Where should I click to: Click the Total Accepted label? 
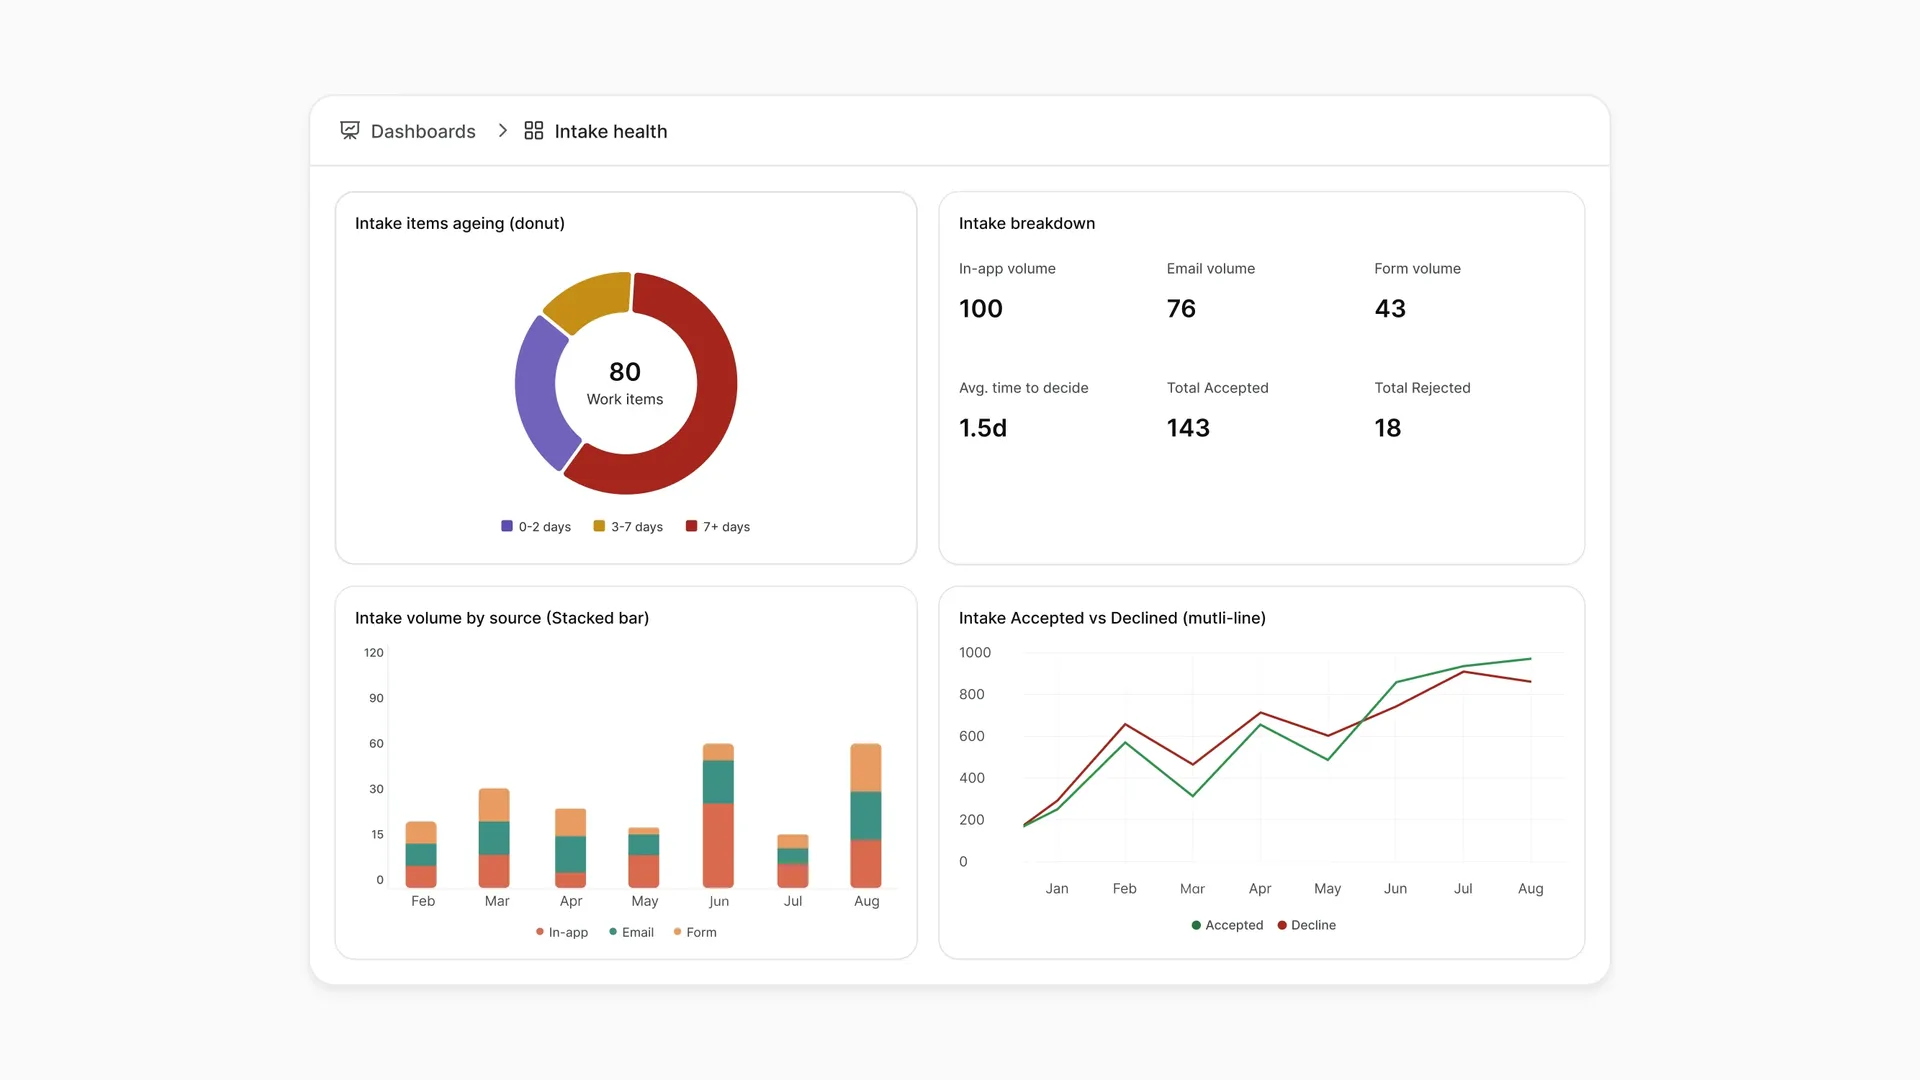[1217, 388]
